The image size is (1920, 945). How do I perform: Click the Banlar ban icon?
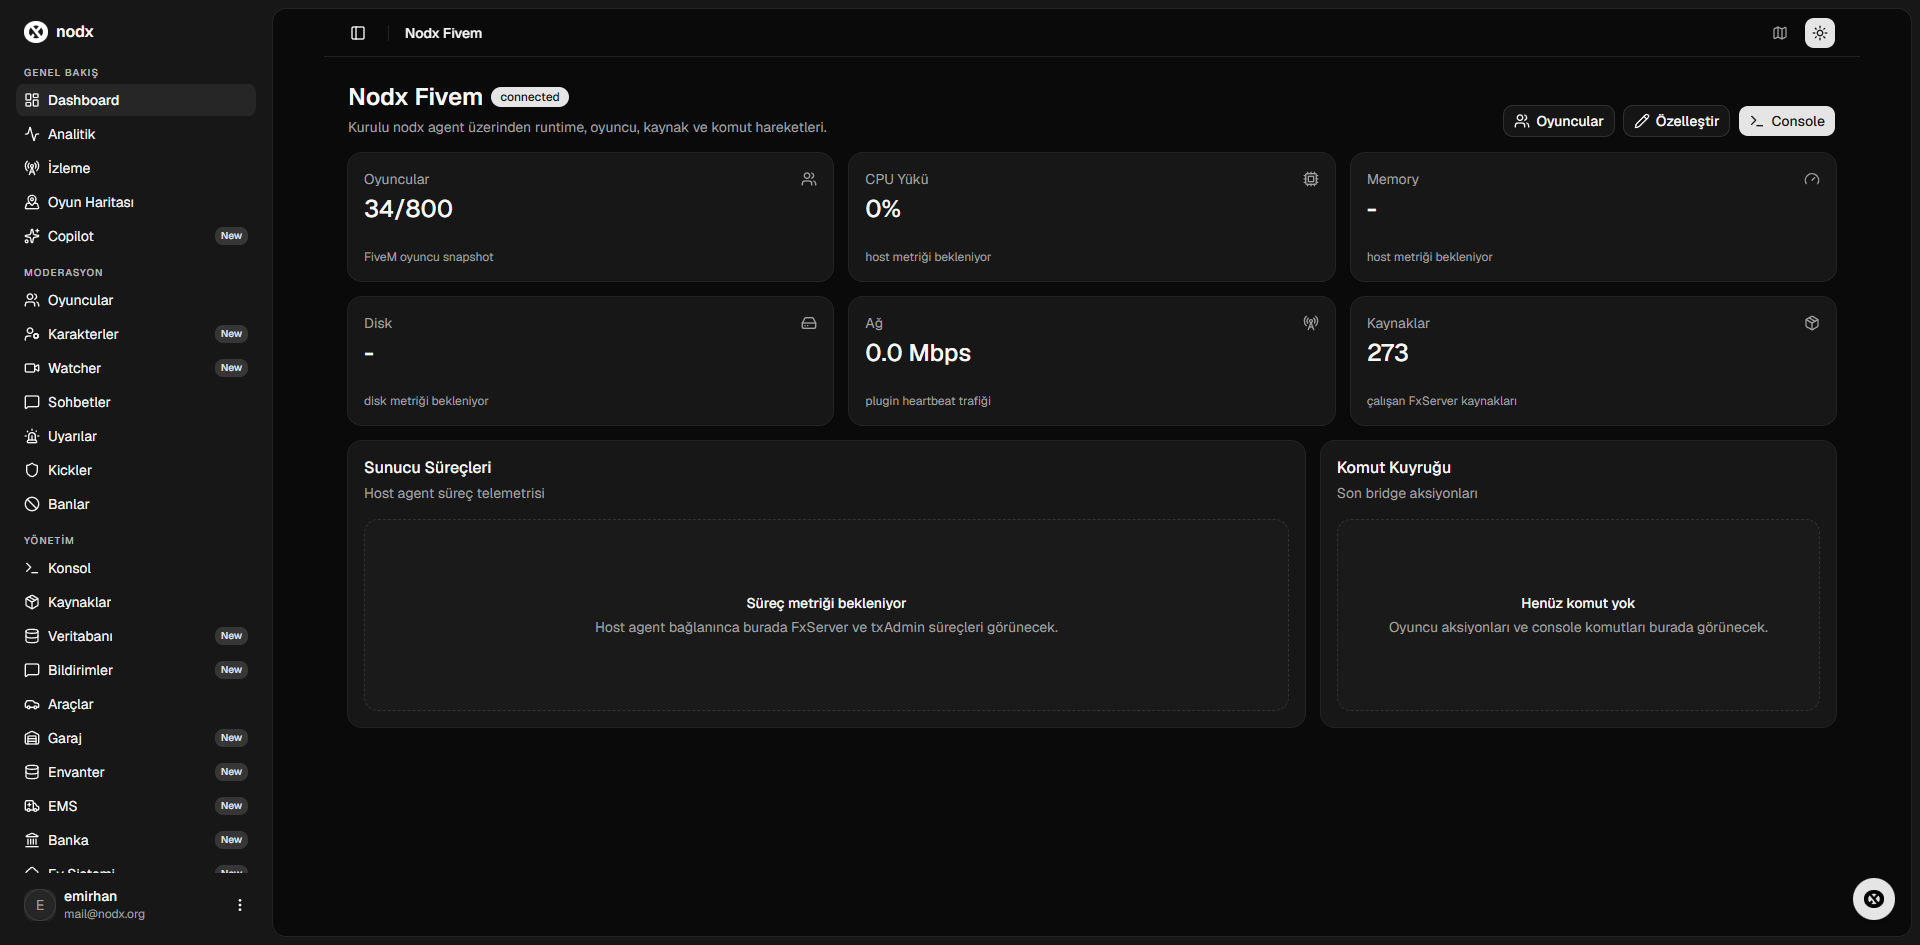tap(32, 504)
